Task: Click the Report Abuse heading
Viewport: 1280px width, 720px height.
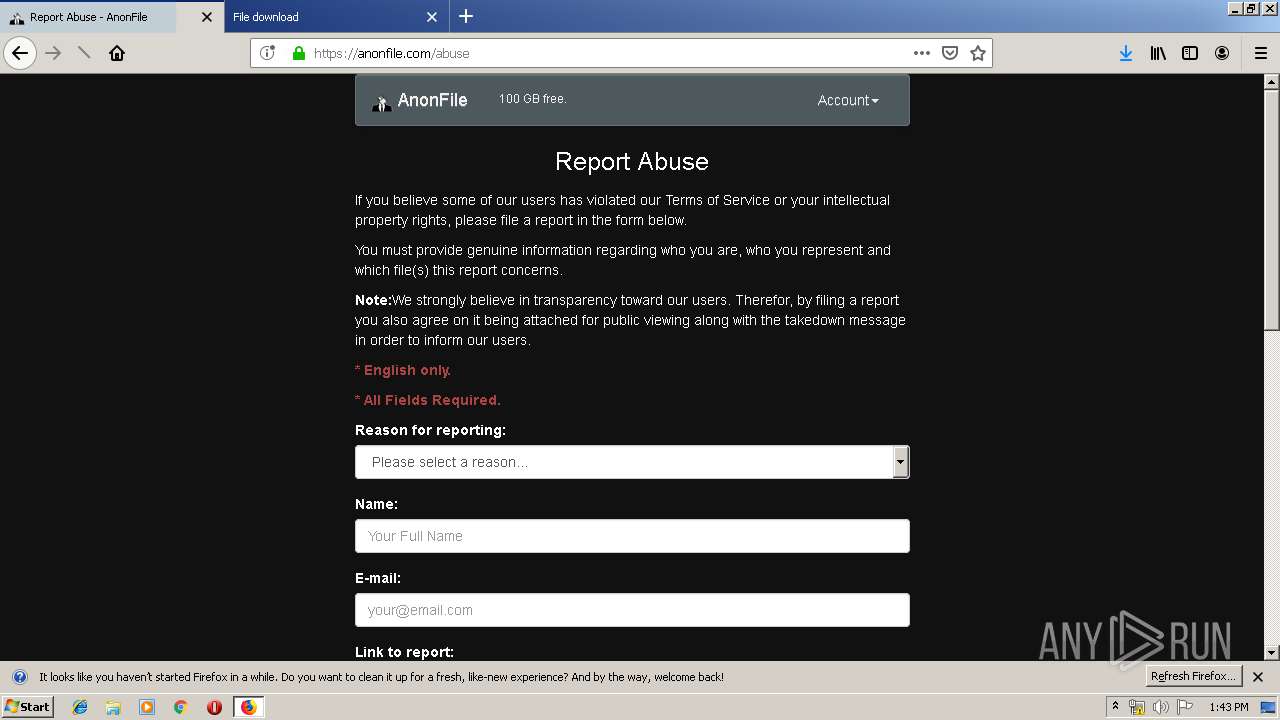Action: pyautogui.click(x=632, y=161)
